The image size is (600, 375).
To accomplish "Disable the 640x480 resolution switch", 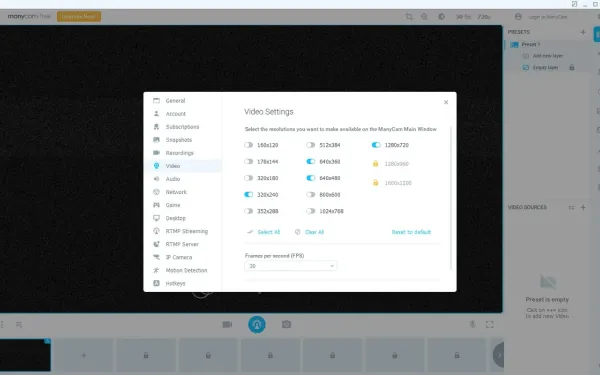I will (x=311, y=178).
